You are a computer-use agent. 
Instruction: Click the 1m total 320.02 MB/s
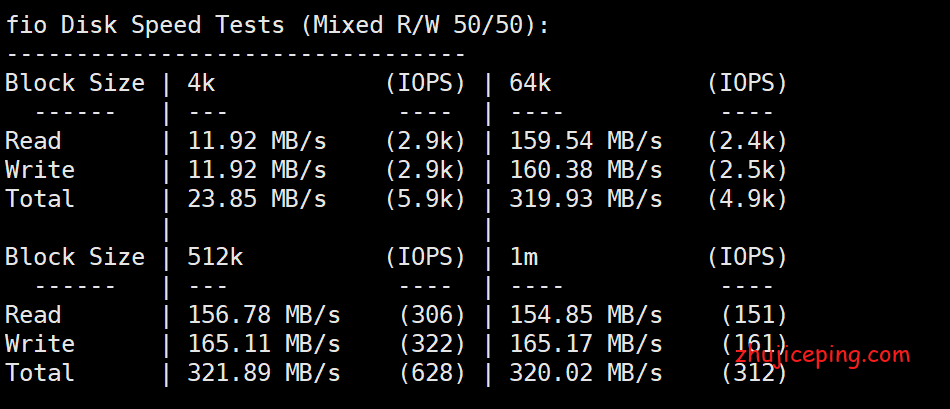point(586,373)
